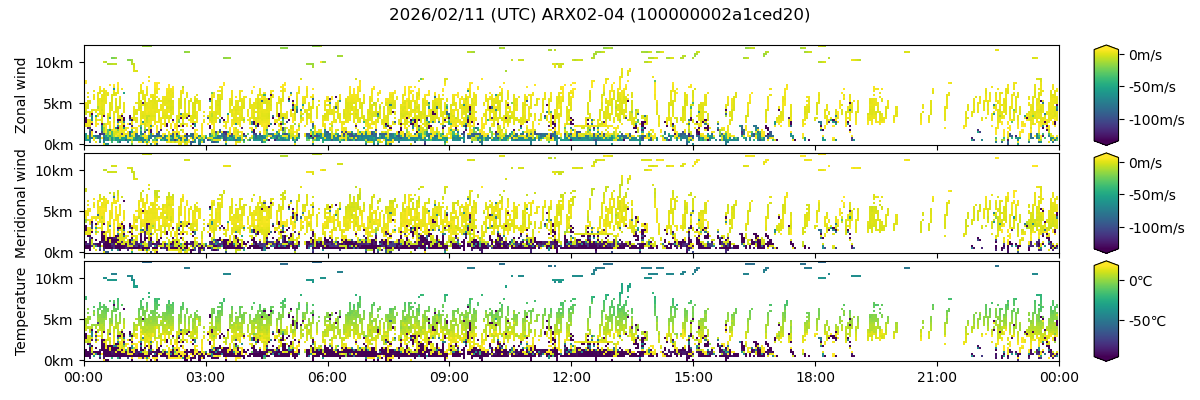Image resolution: width=1200 pixels, height=400 pixels.
Task: Select the 15:00 tick on the time axis
Action: pos(694,377)
